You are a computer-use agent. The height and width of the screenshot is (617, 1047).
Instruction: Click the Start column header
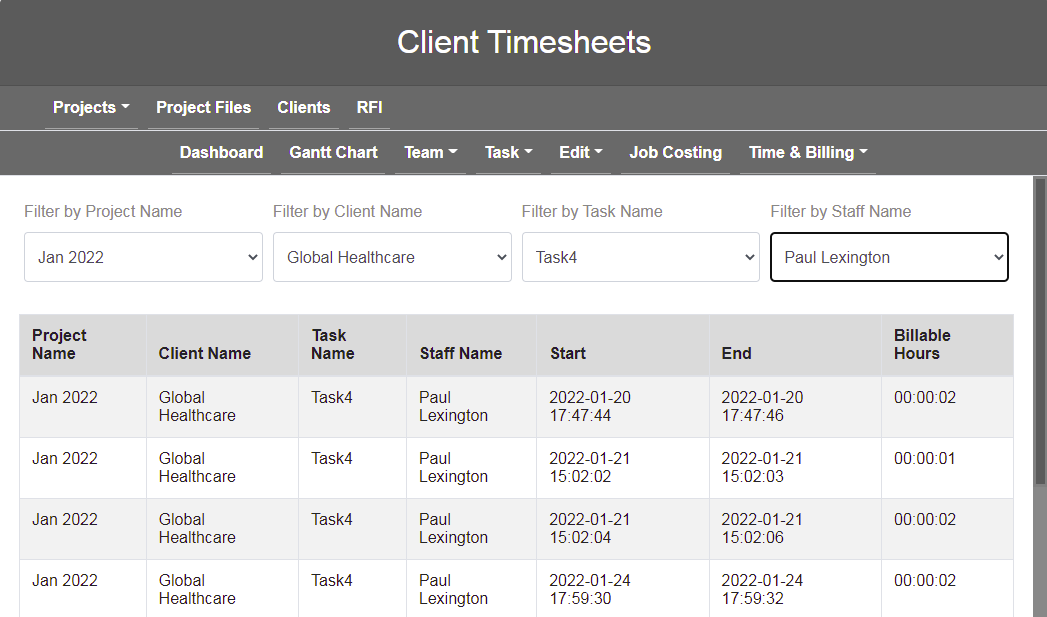click(568, 354)
